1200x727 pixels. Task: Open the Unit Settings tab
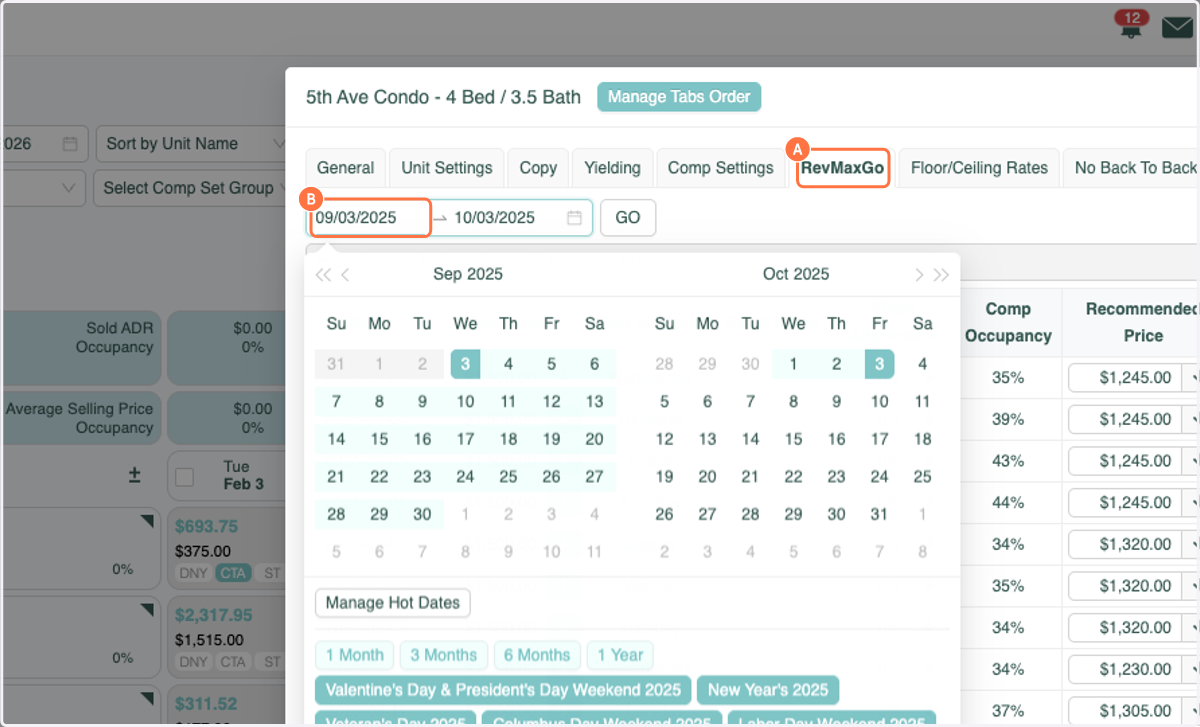[x=447, y=168]
